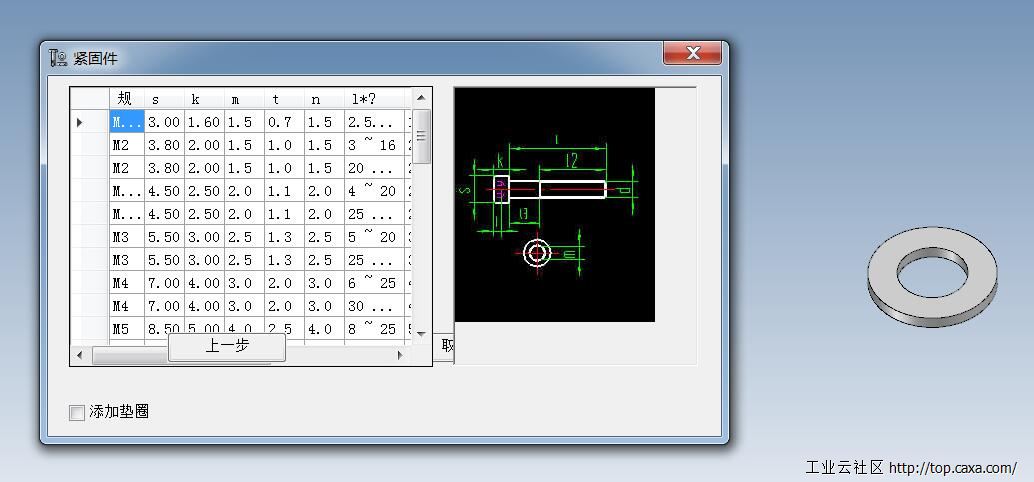1034x482 pixels.
Task: Select the highlighted M... cell in the first row
Action: click(x=127, y=122)
